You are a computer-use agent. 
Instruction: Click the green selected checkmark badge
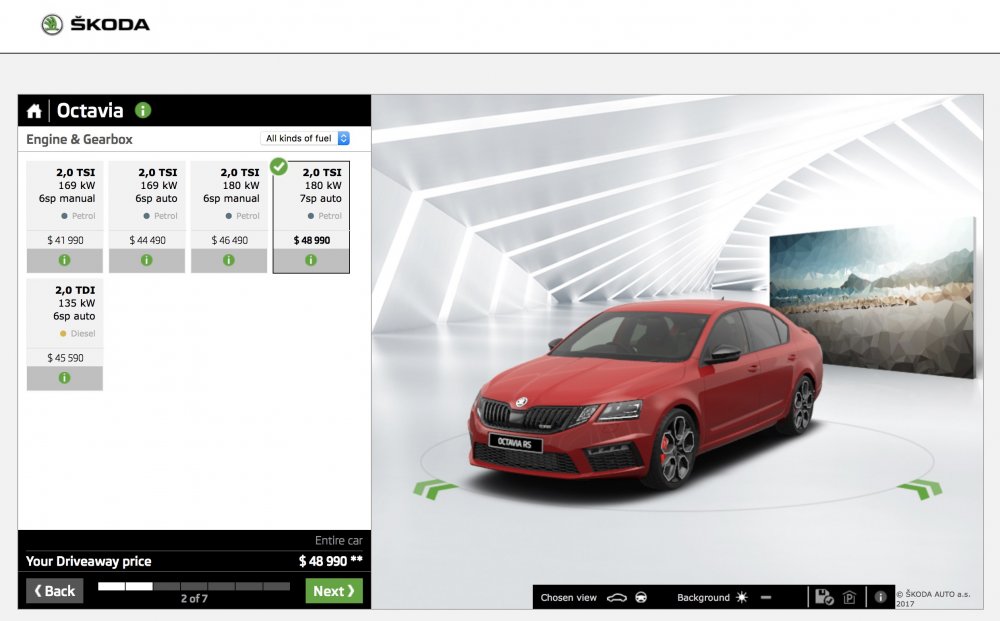(279, 166)
